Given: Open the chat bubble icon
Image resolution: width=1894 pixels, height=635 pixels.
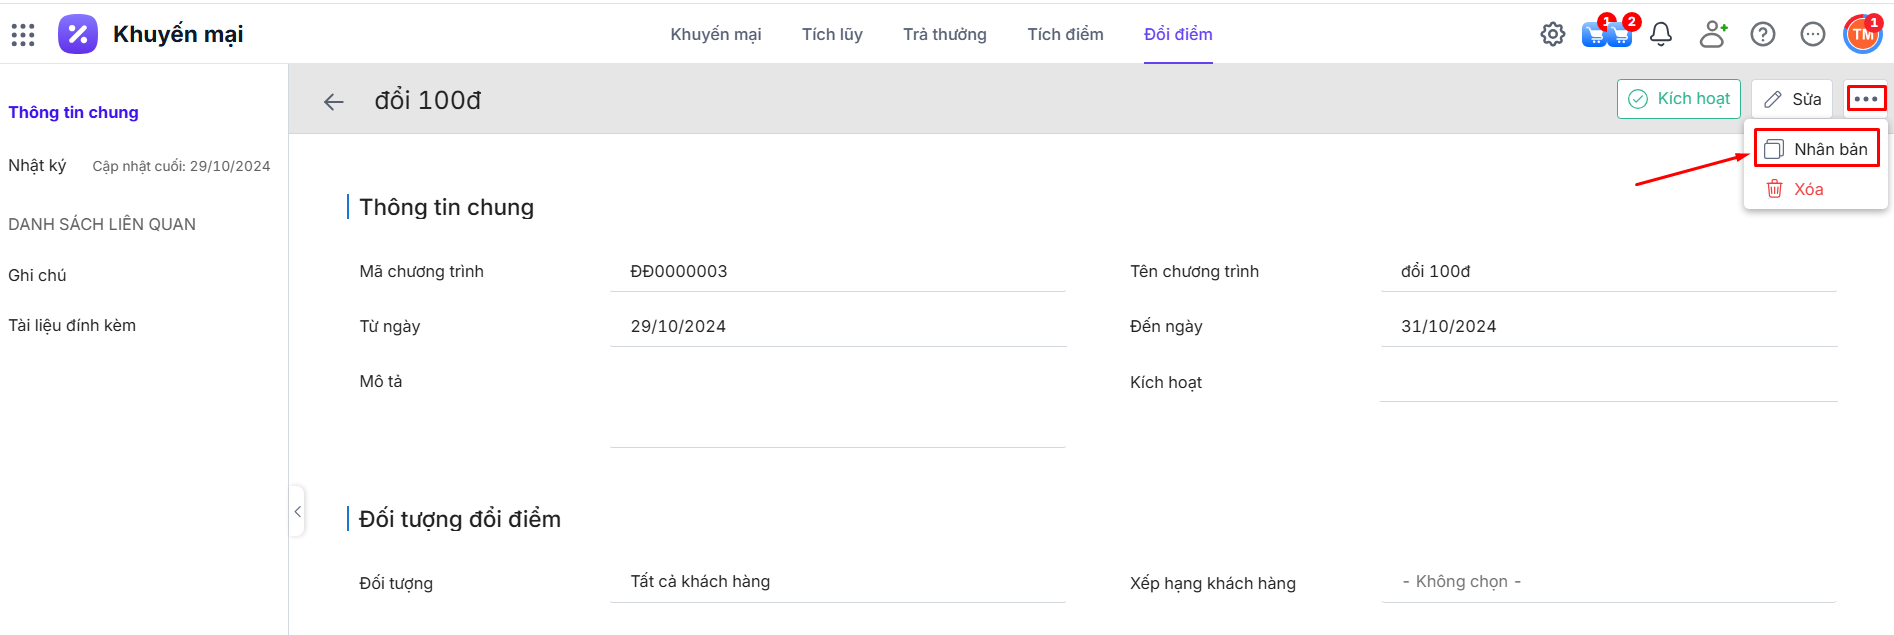Looking at the screenshot, I should (x=1813, y=34).
